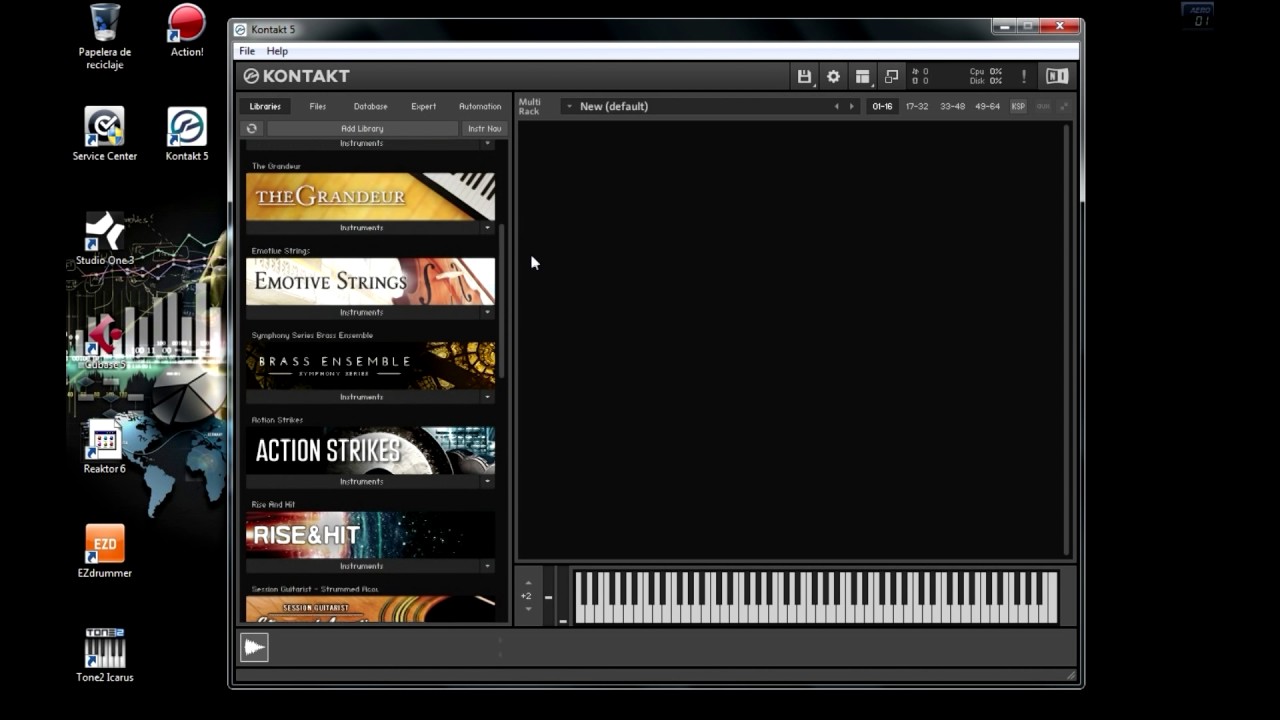The width and height of the screenshot is (1280, 720).
Task: Open Kontakt options gear icon
Action: (x=833, y=76)
